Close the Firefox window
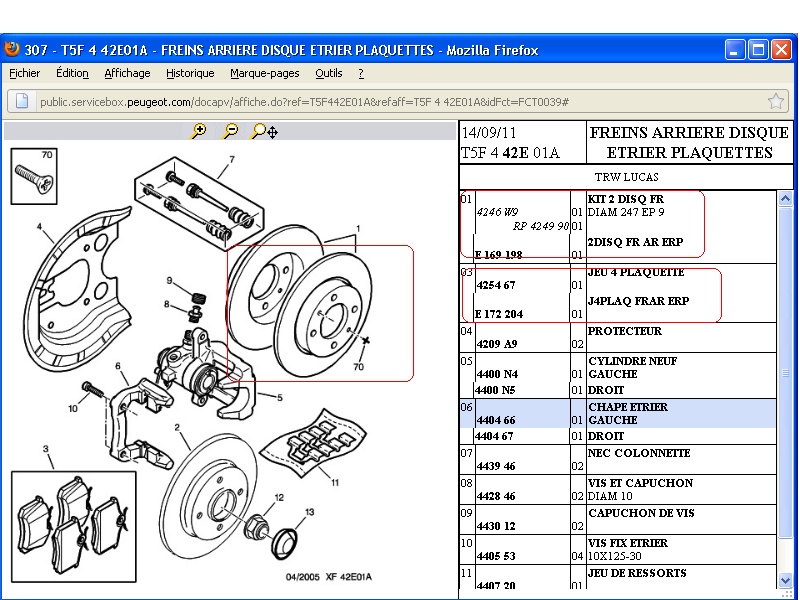The height and width of the screenshot is (600, 800). click(781, 50)
